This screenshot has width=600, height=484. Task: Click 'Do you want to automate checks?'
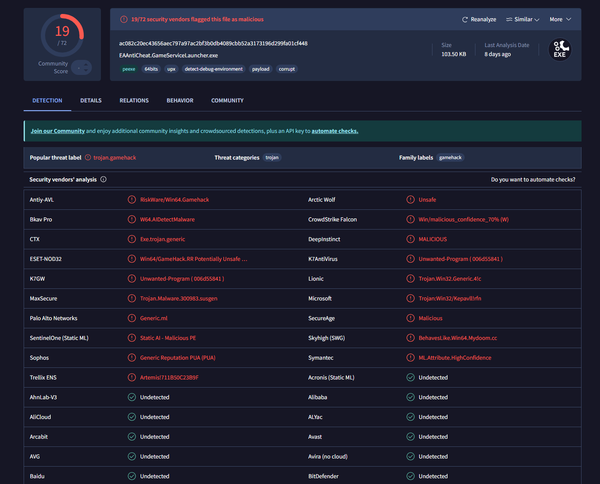point(533,179)
